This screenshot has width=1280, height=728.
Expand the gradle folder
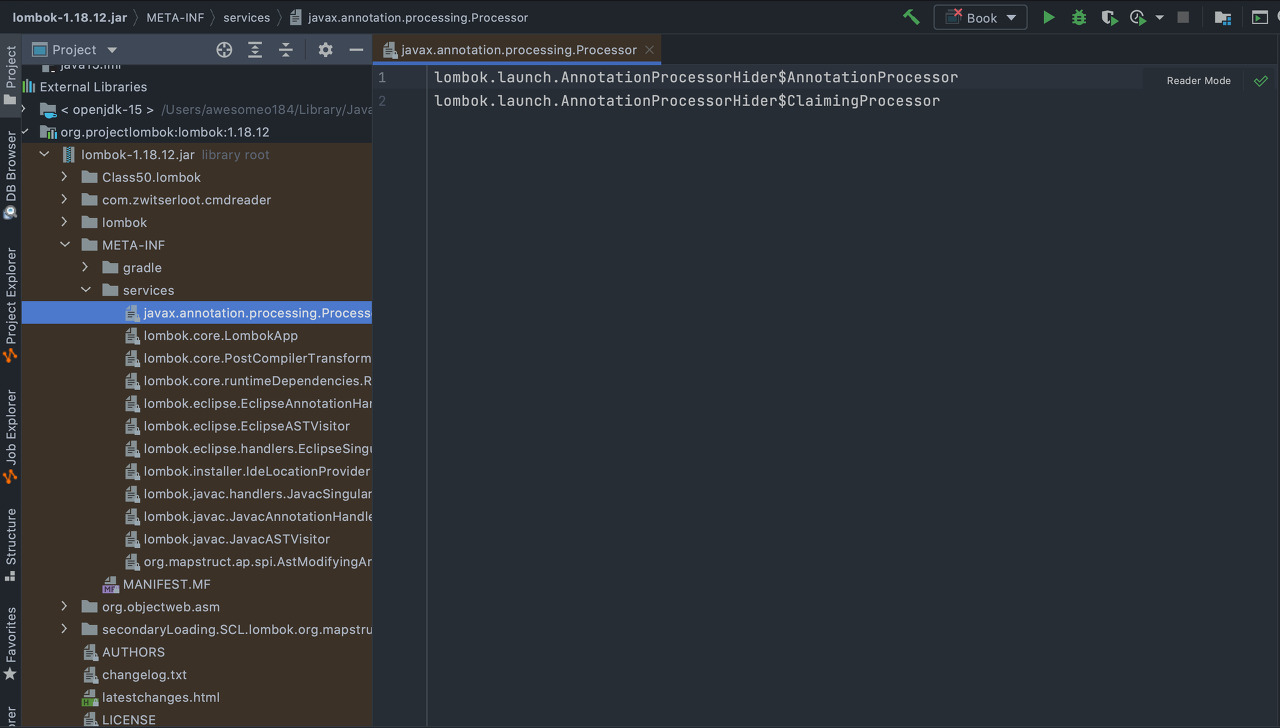pyautogui.click(x=85, y=267)
